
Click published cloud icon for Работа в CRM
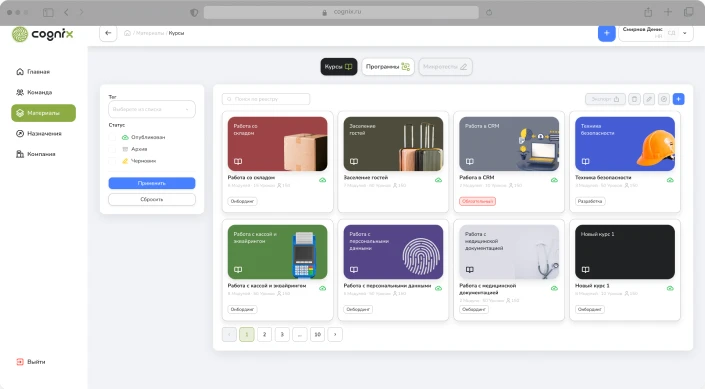(554, 180)
